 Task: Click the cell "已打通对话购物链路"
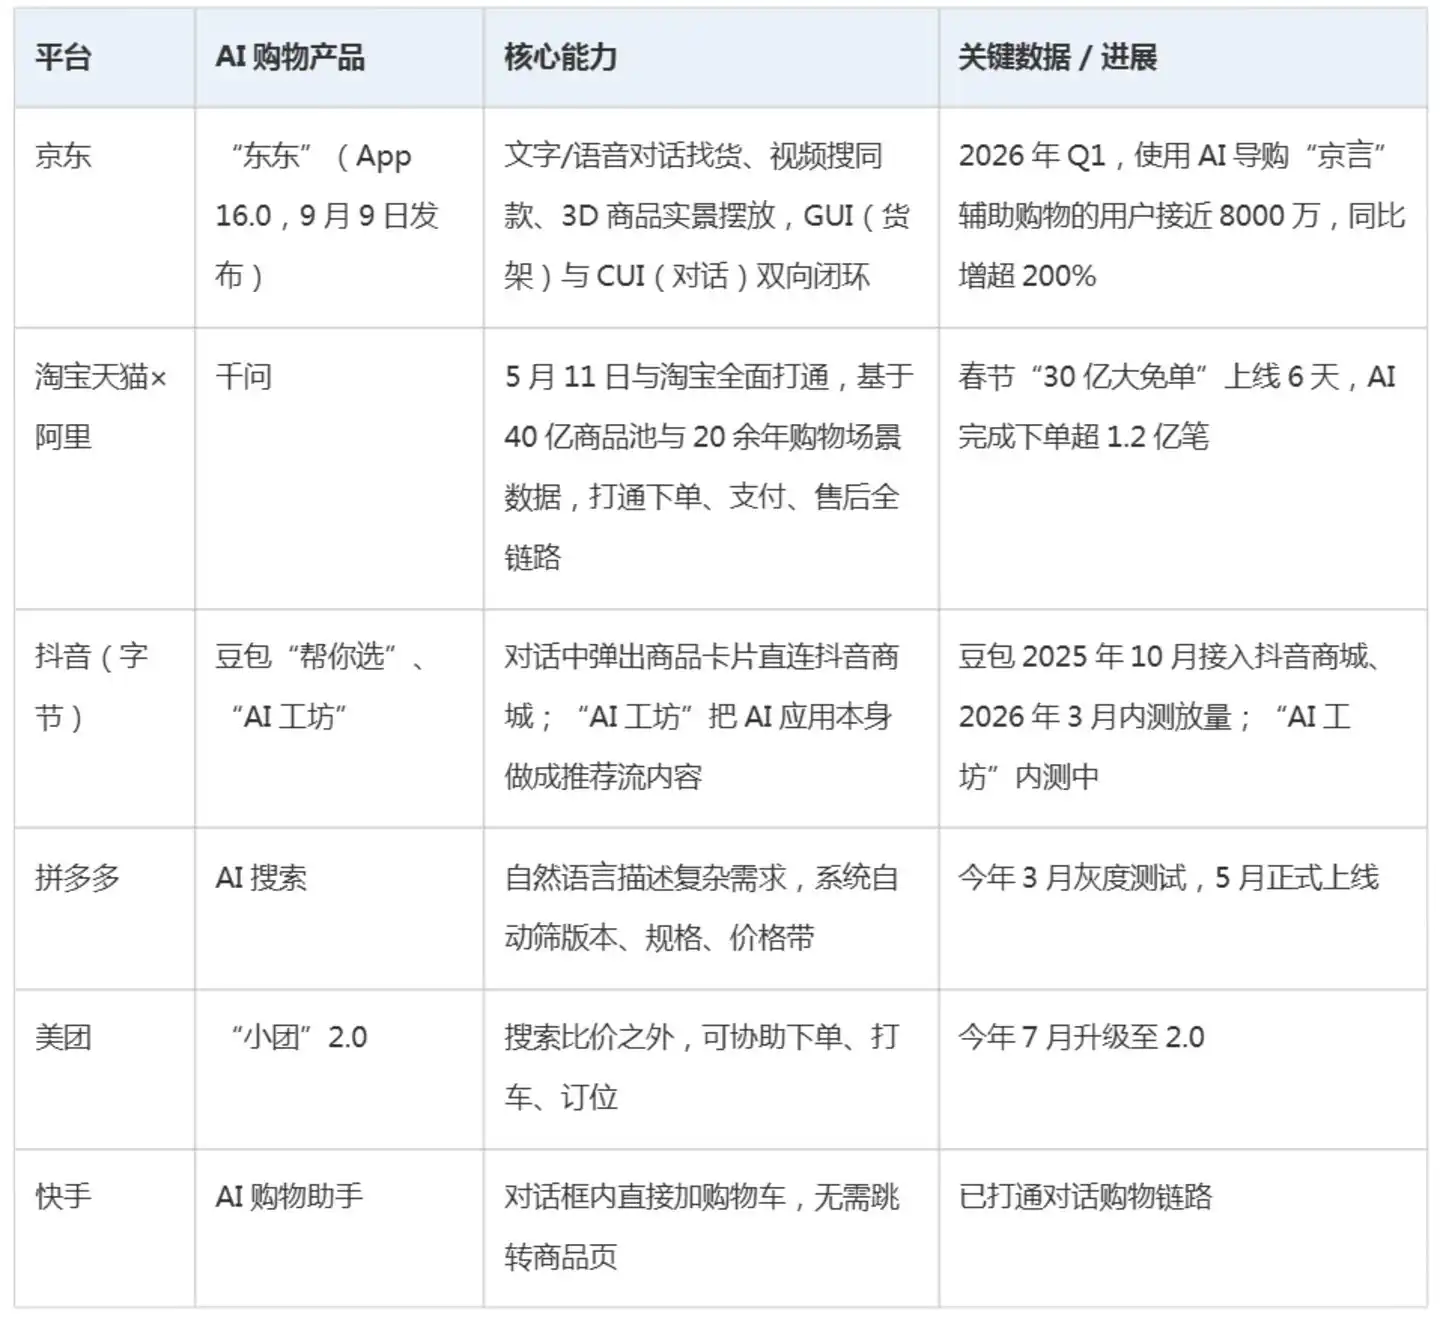[x=1183, y=1228]
